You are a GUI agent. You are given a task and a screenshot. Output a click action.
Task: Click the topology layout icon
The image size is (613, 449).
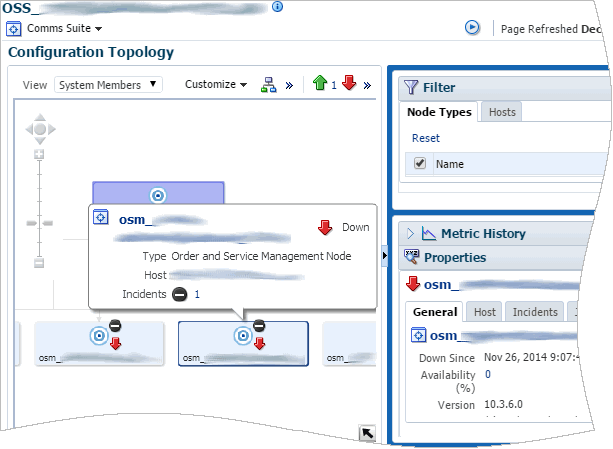tap(269, 84)
